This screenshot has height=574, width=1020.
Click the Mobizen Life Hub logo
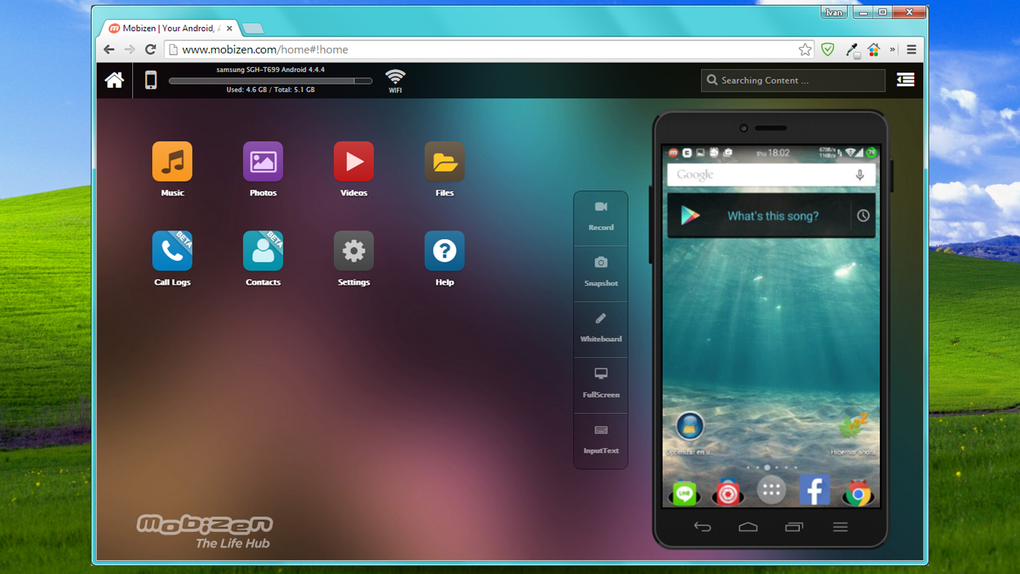tap(205, 532)
